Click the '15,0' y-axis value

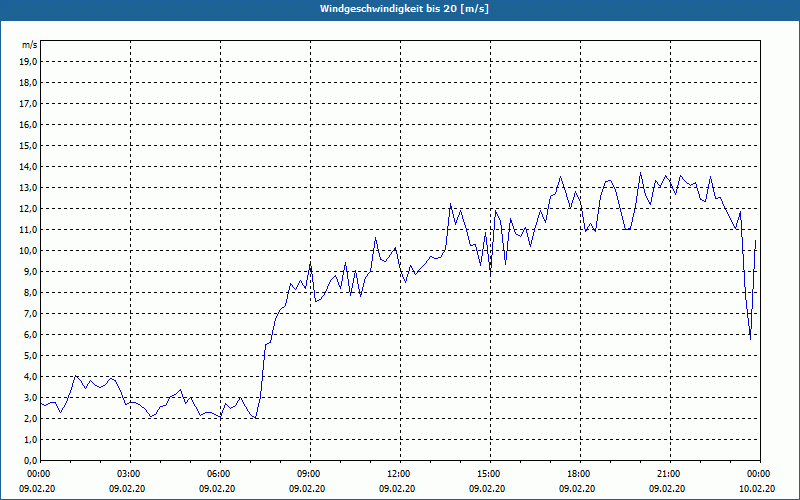(28, 145)
